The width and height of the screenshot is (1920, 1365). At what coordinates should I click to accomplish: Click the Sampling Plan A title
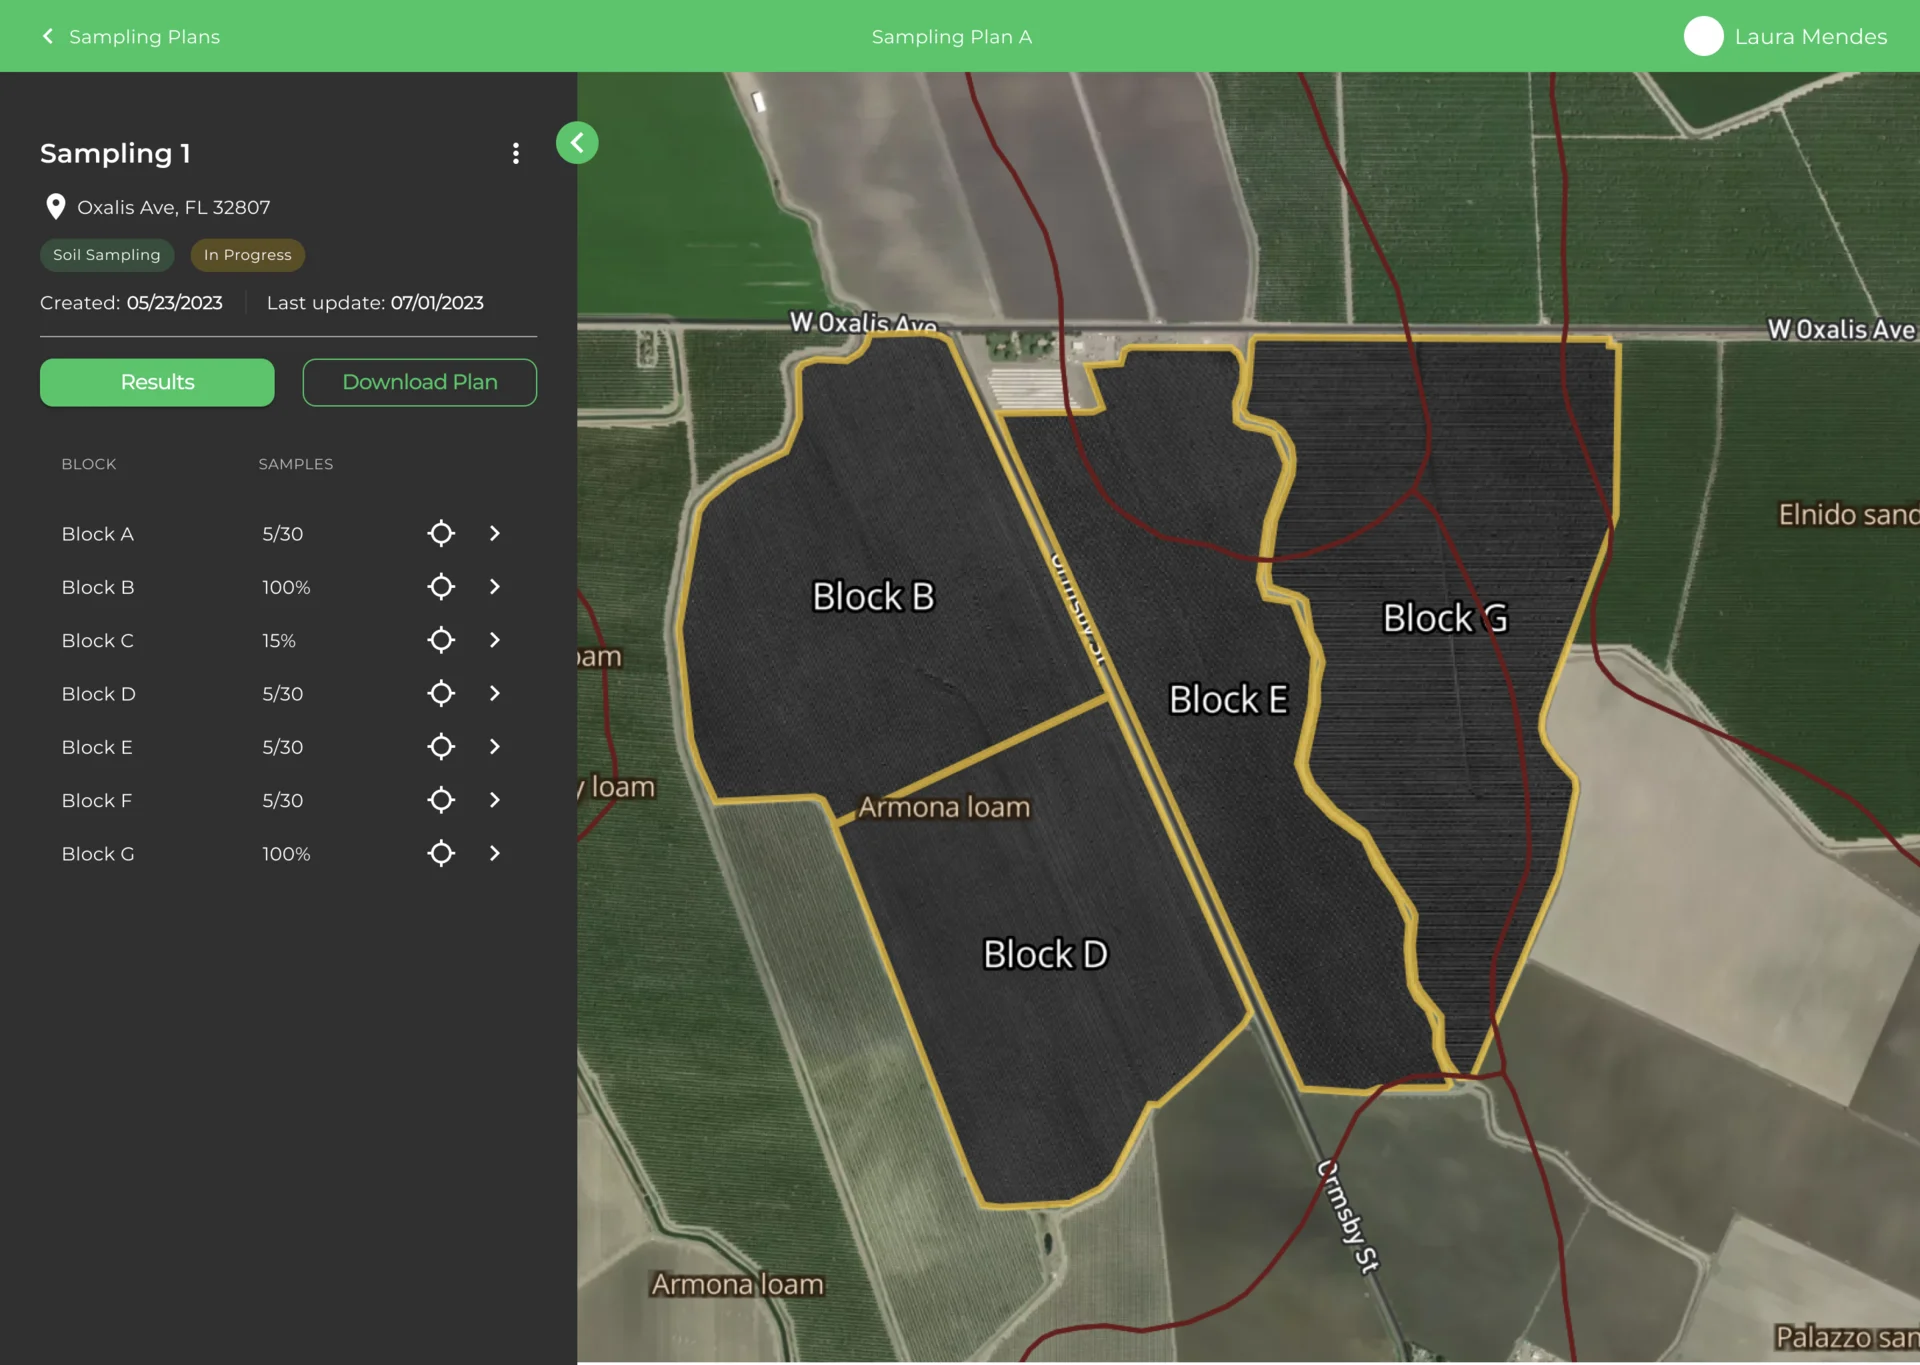tap(951, 37)
